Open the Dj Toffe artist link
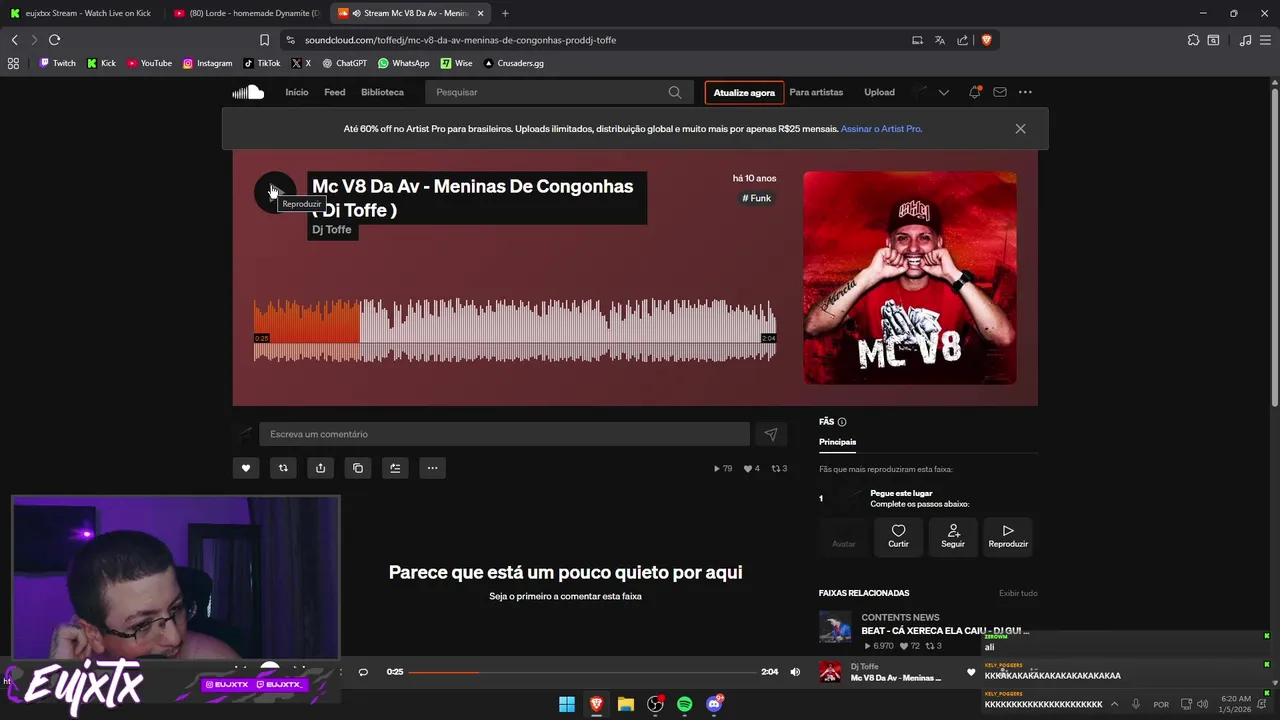The width and height of the screenshot is (1280, 720). point(332,230)
